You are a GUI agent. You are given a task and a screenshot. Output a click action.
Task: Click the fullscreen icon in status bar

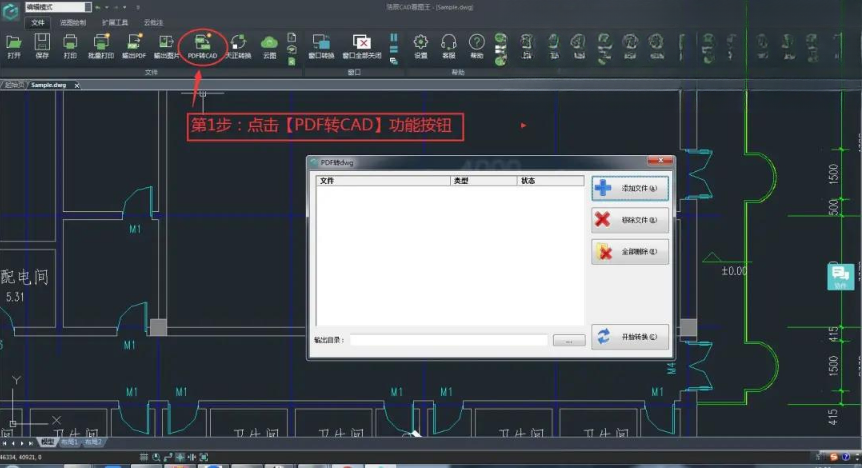(x=203, y=457)
